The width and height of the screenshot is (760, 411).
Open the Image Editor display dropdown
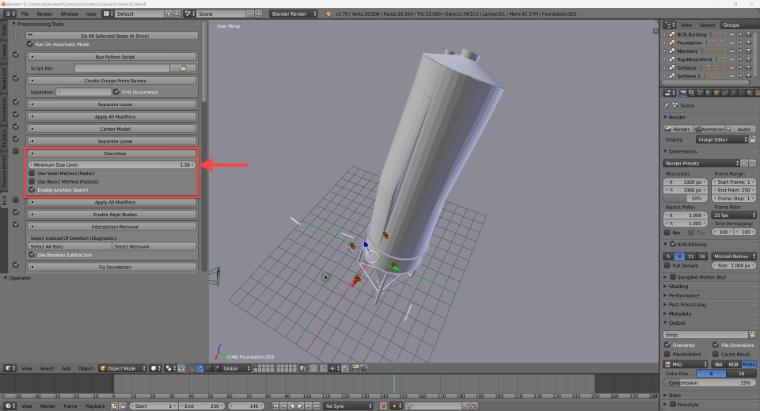(x=722, y=140)
